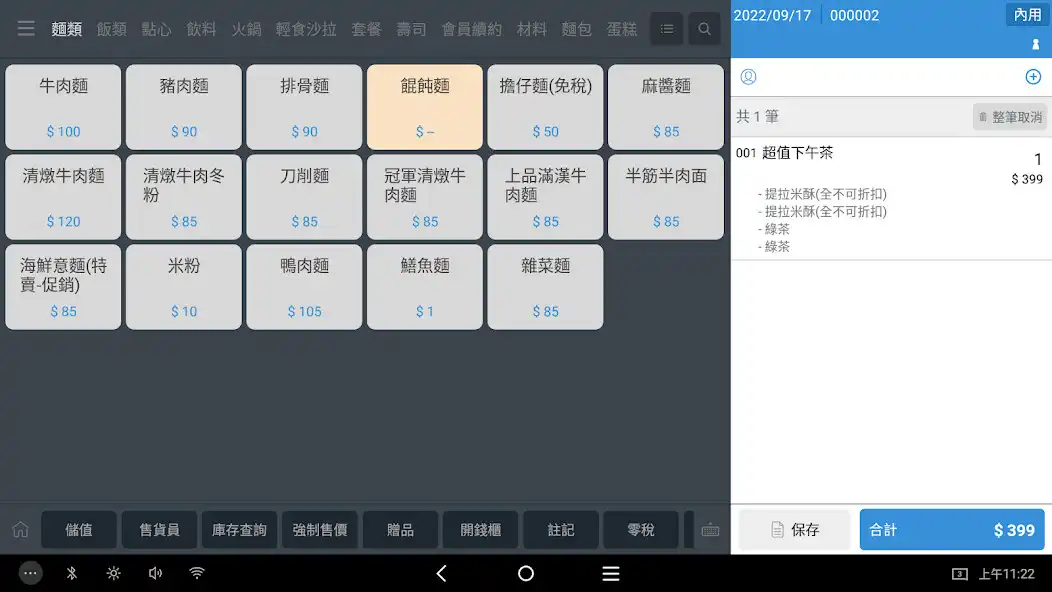Open 庫存查詢 stock inquiry

pos(239,530)
